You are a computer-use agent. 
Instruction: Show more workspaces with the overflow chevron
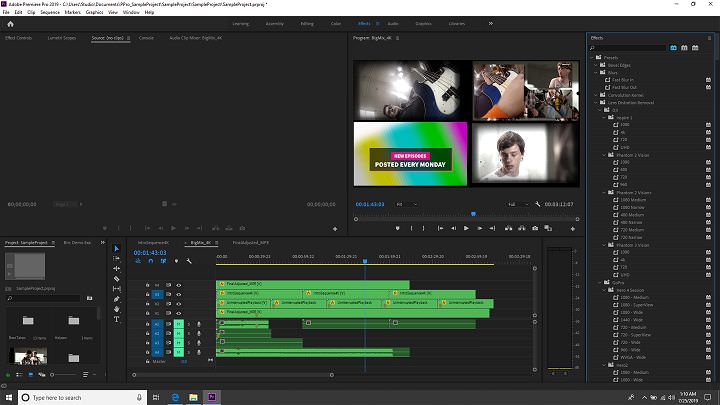490,23
